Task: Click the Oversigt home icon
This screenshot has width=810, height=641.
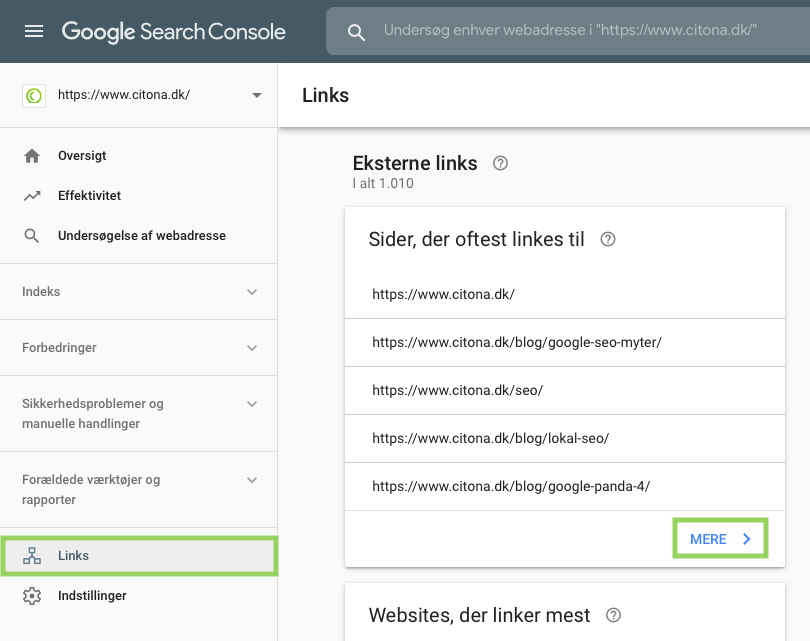Action: click(32, 155)
